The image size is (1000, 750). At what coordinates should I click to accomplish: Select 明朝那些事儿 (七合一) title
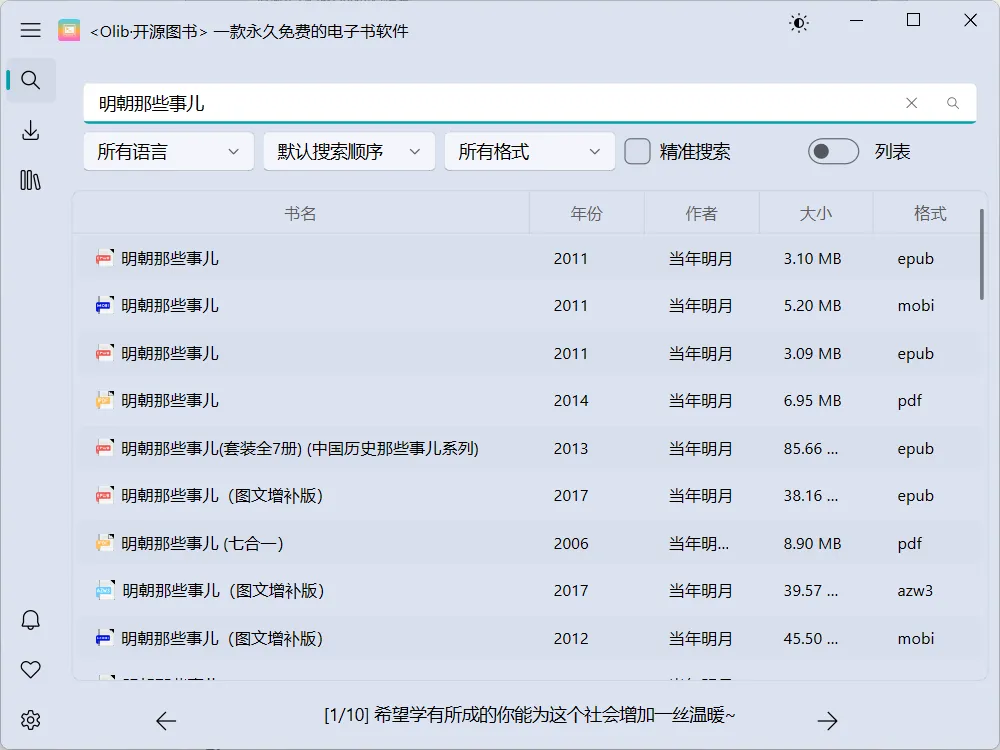click(x=202, y=543)
